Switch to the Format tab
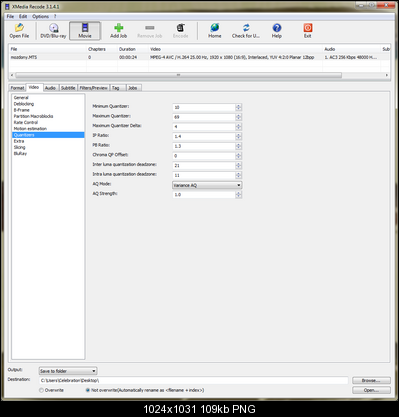The width and height of the screenshot is (399, 417). tap(17, 88)
